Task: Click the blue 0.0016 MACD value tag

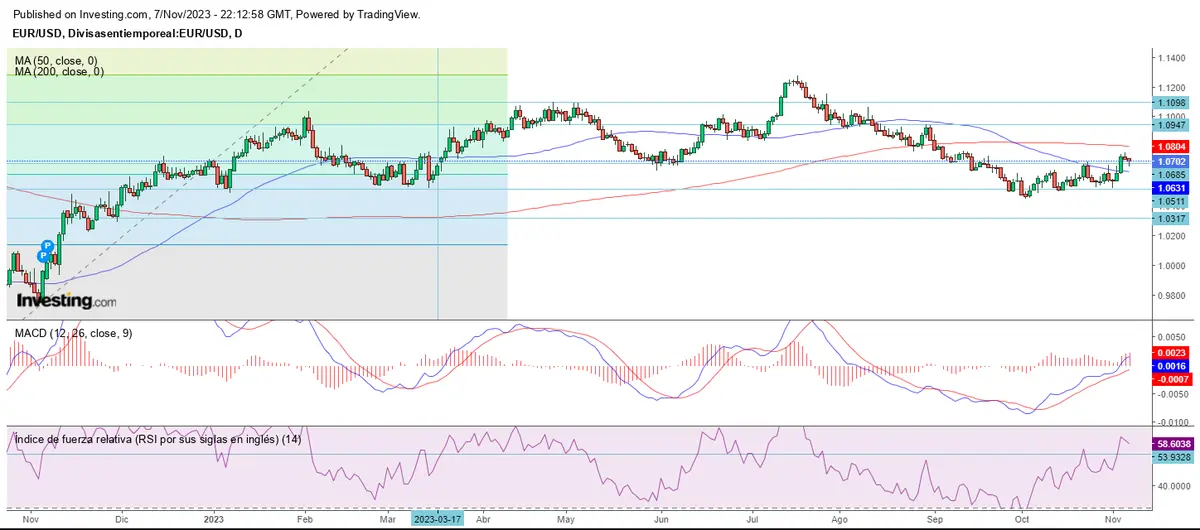Action: click(1171, 367)
